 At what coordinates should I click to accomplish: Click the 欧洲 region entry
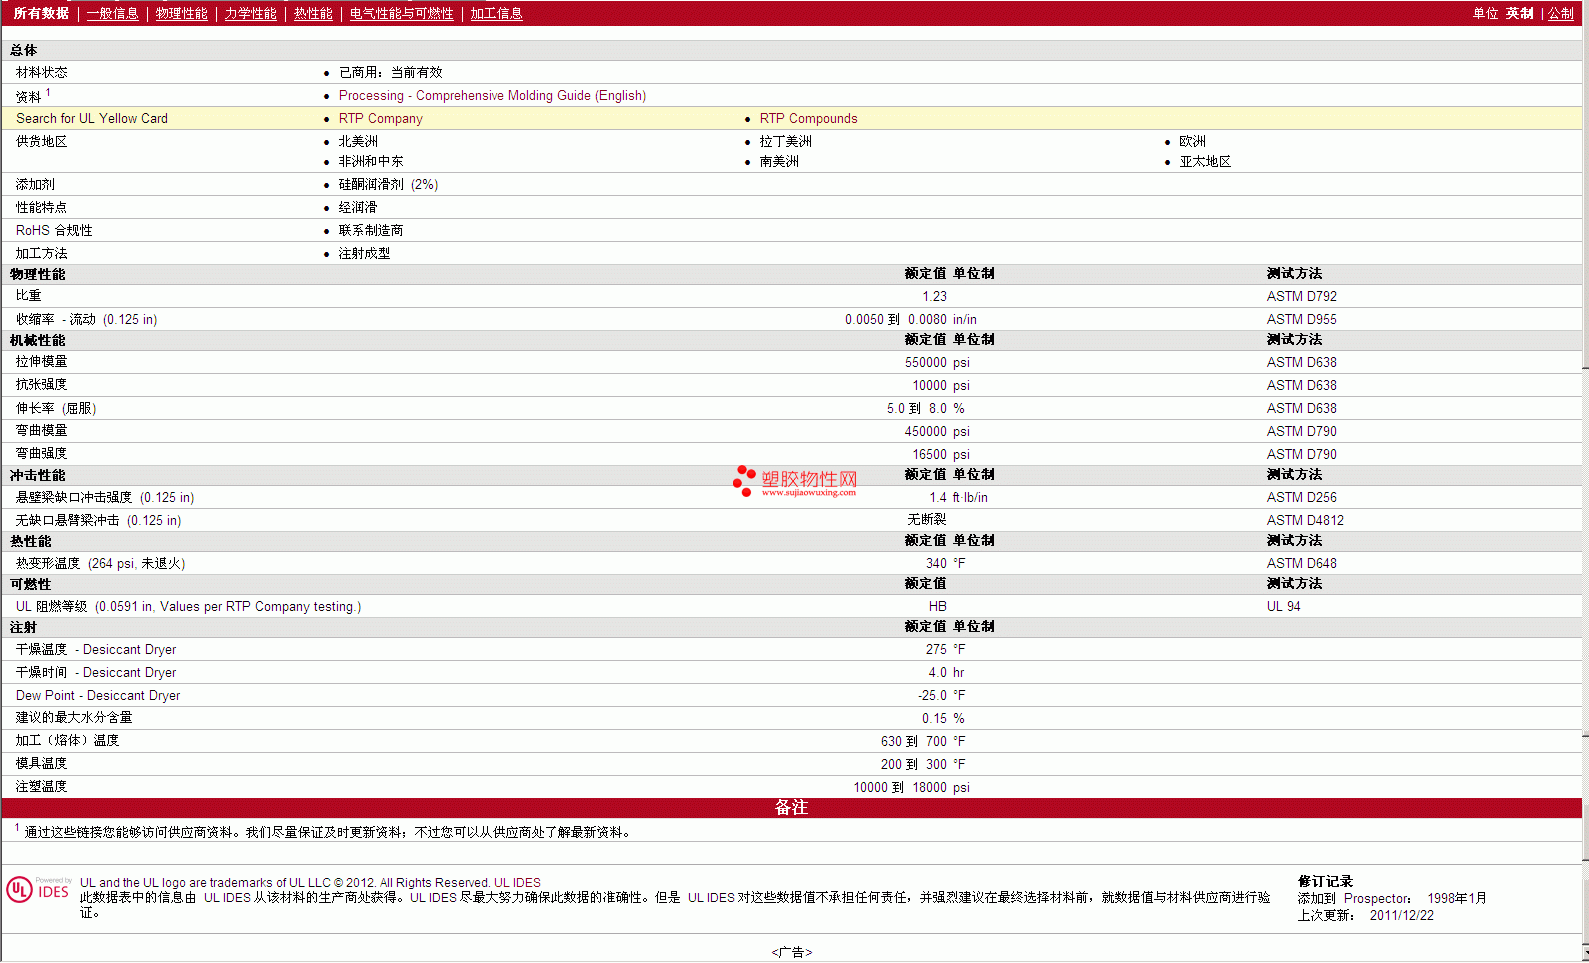pos(1192,141)
